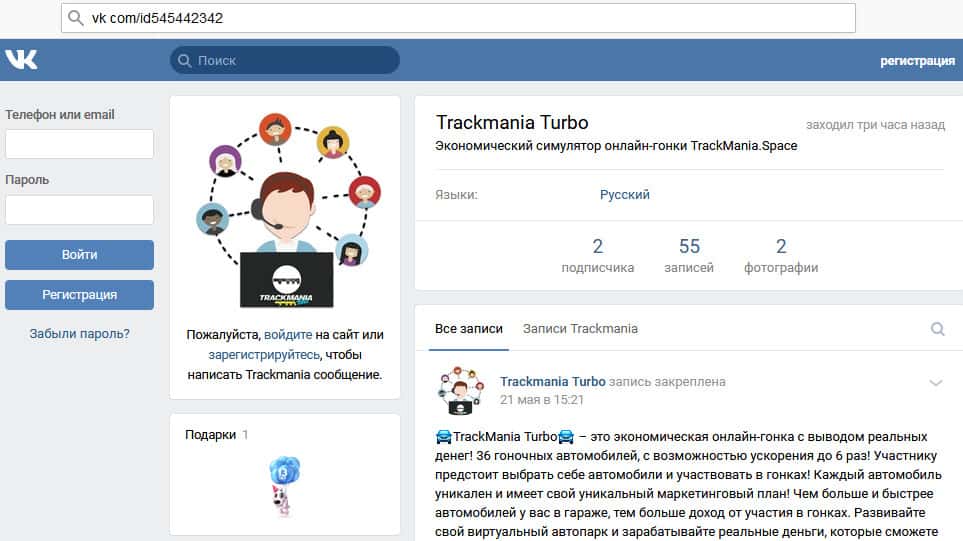Click the Языки: label
This screenshot has width=963, height=541.
(456, 195)
